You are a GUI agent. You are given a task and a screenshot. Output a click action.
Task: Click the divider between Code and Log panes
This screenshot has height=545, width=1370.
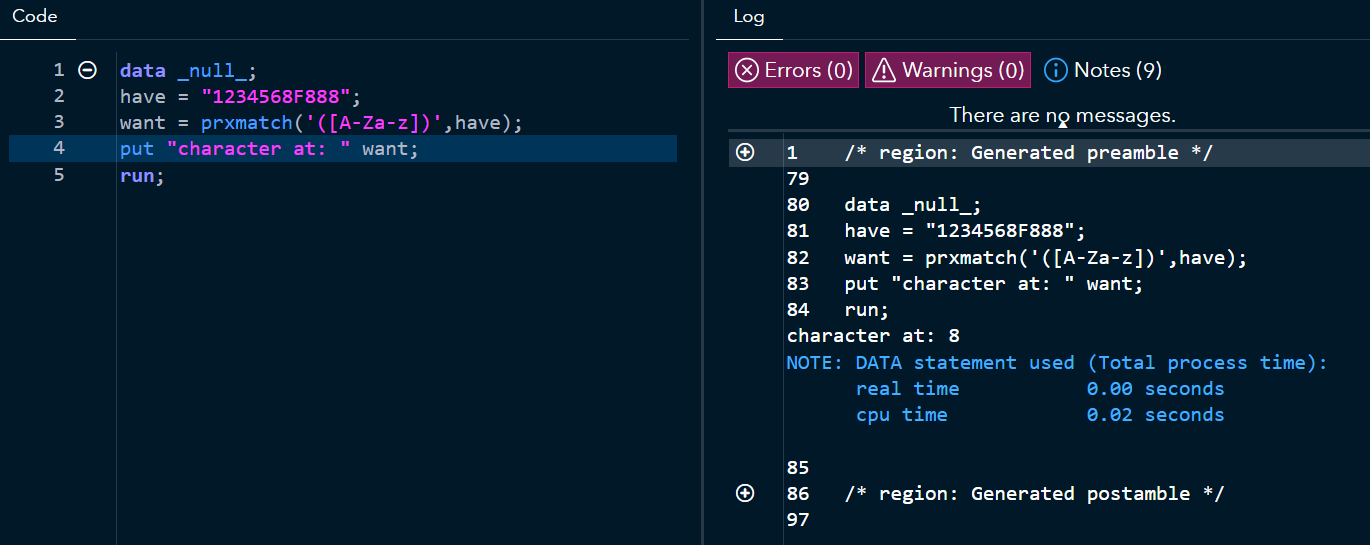(703, 272)
